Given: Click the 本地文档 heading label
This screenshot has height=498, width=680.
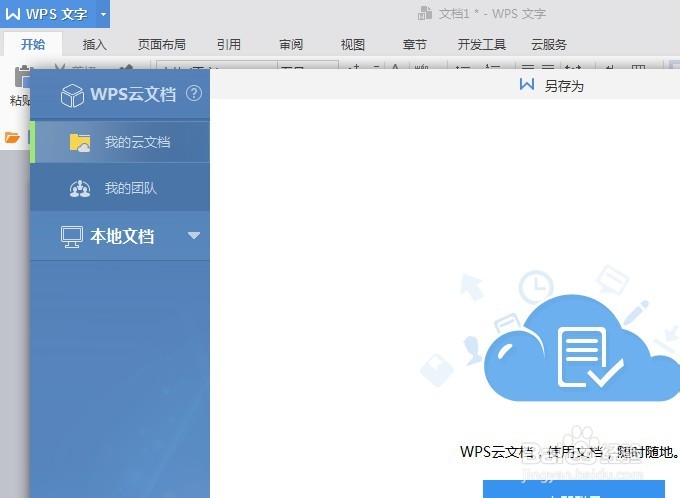Looking at the screenshot, I should tap(122, 236).
